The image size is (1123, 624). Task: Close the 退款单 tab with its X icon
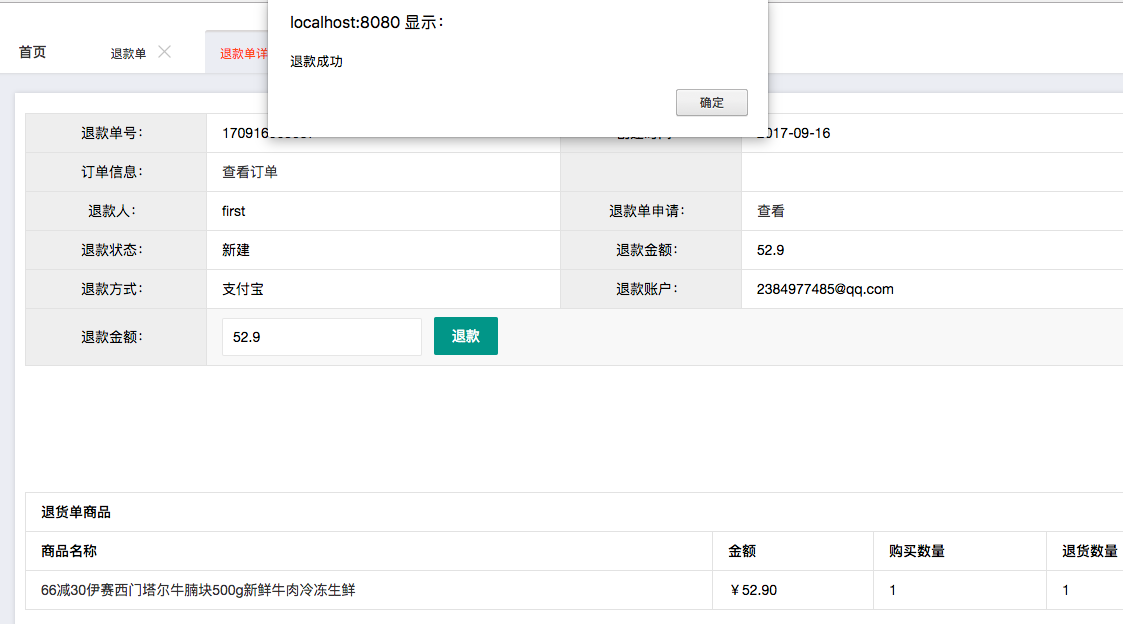click(x=165, y=52)
